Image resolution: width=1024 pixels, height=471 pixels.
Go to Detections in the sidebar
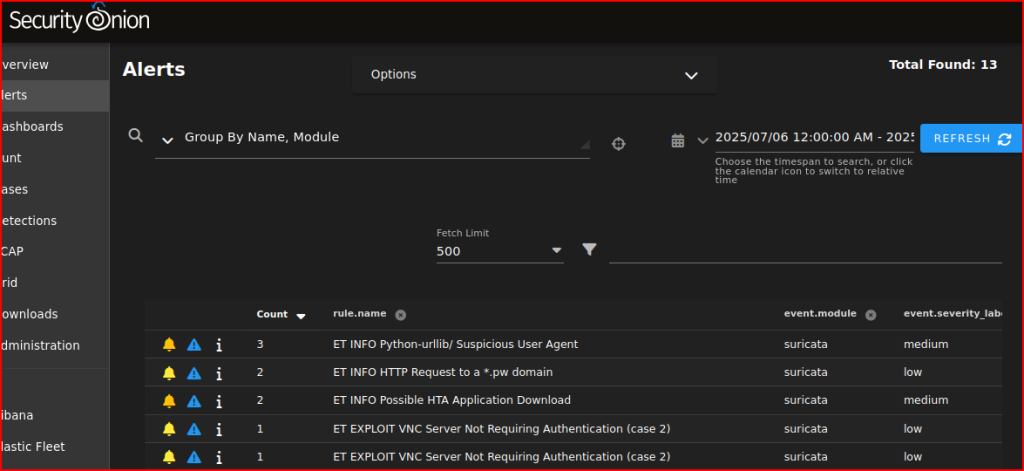click(30, 221)
